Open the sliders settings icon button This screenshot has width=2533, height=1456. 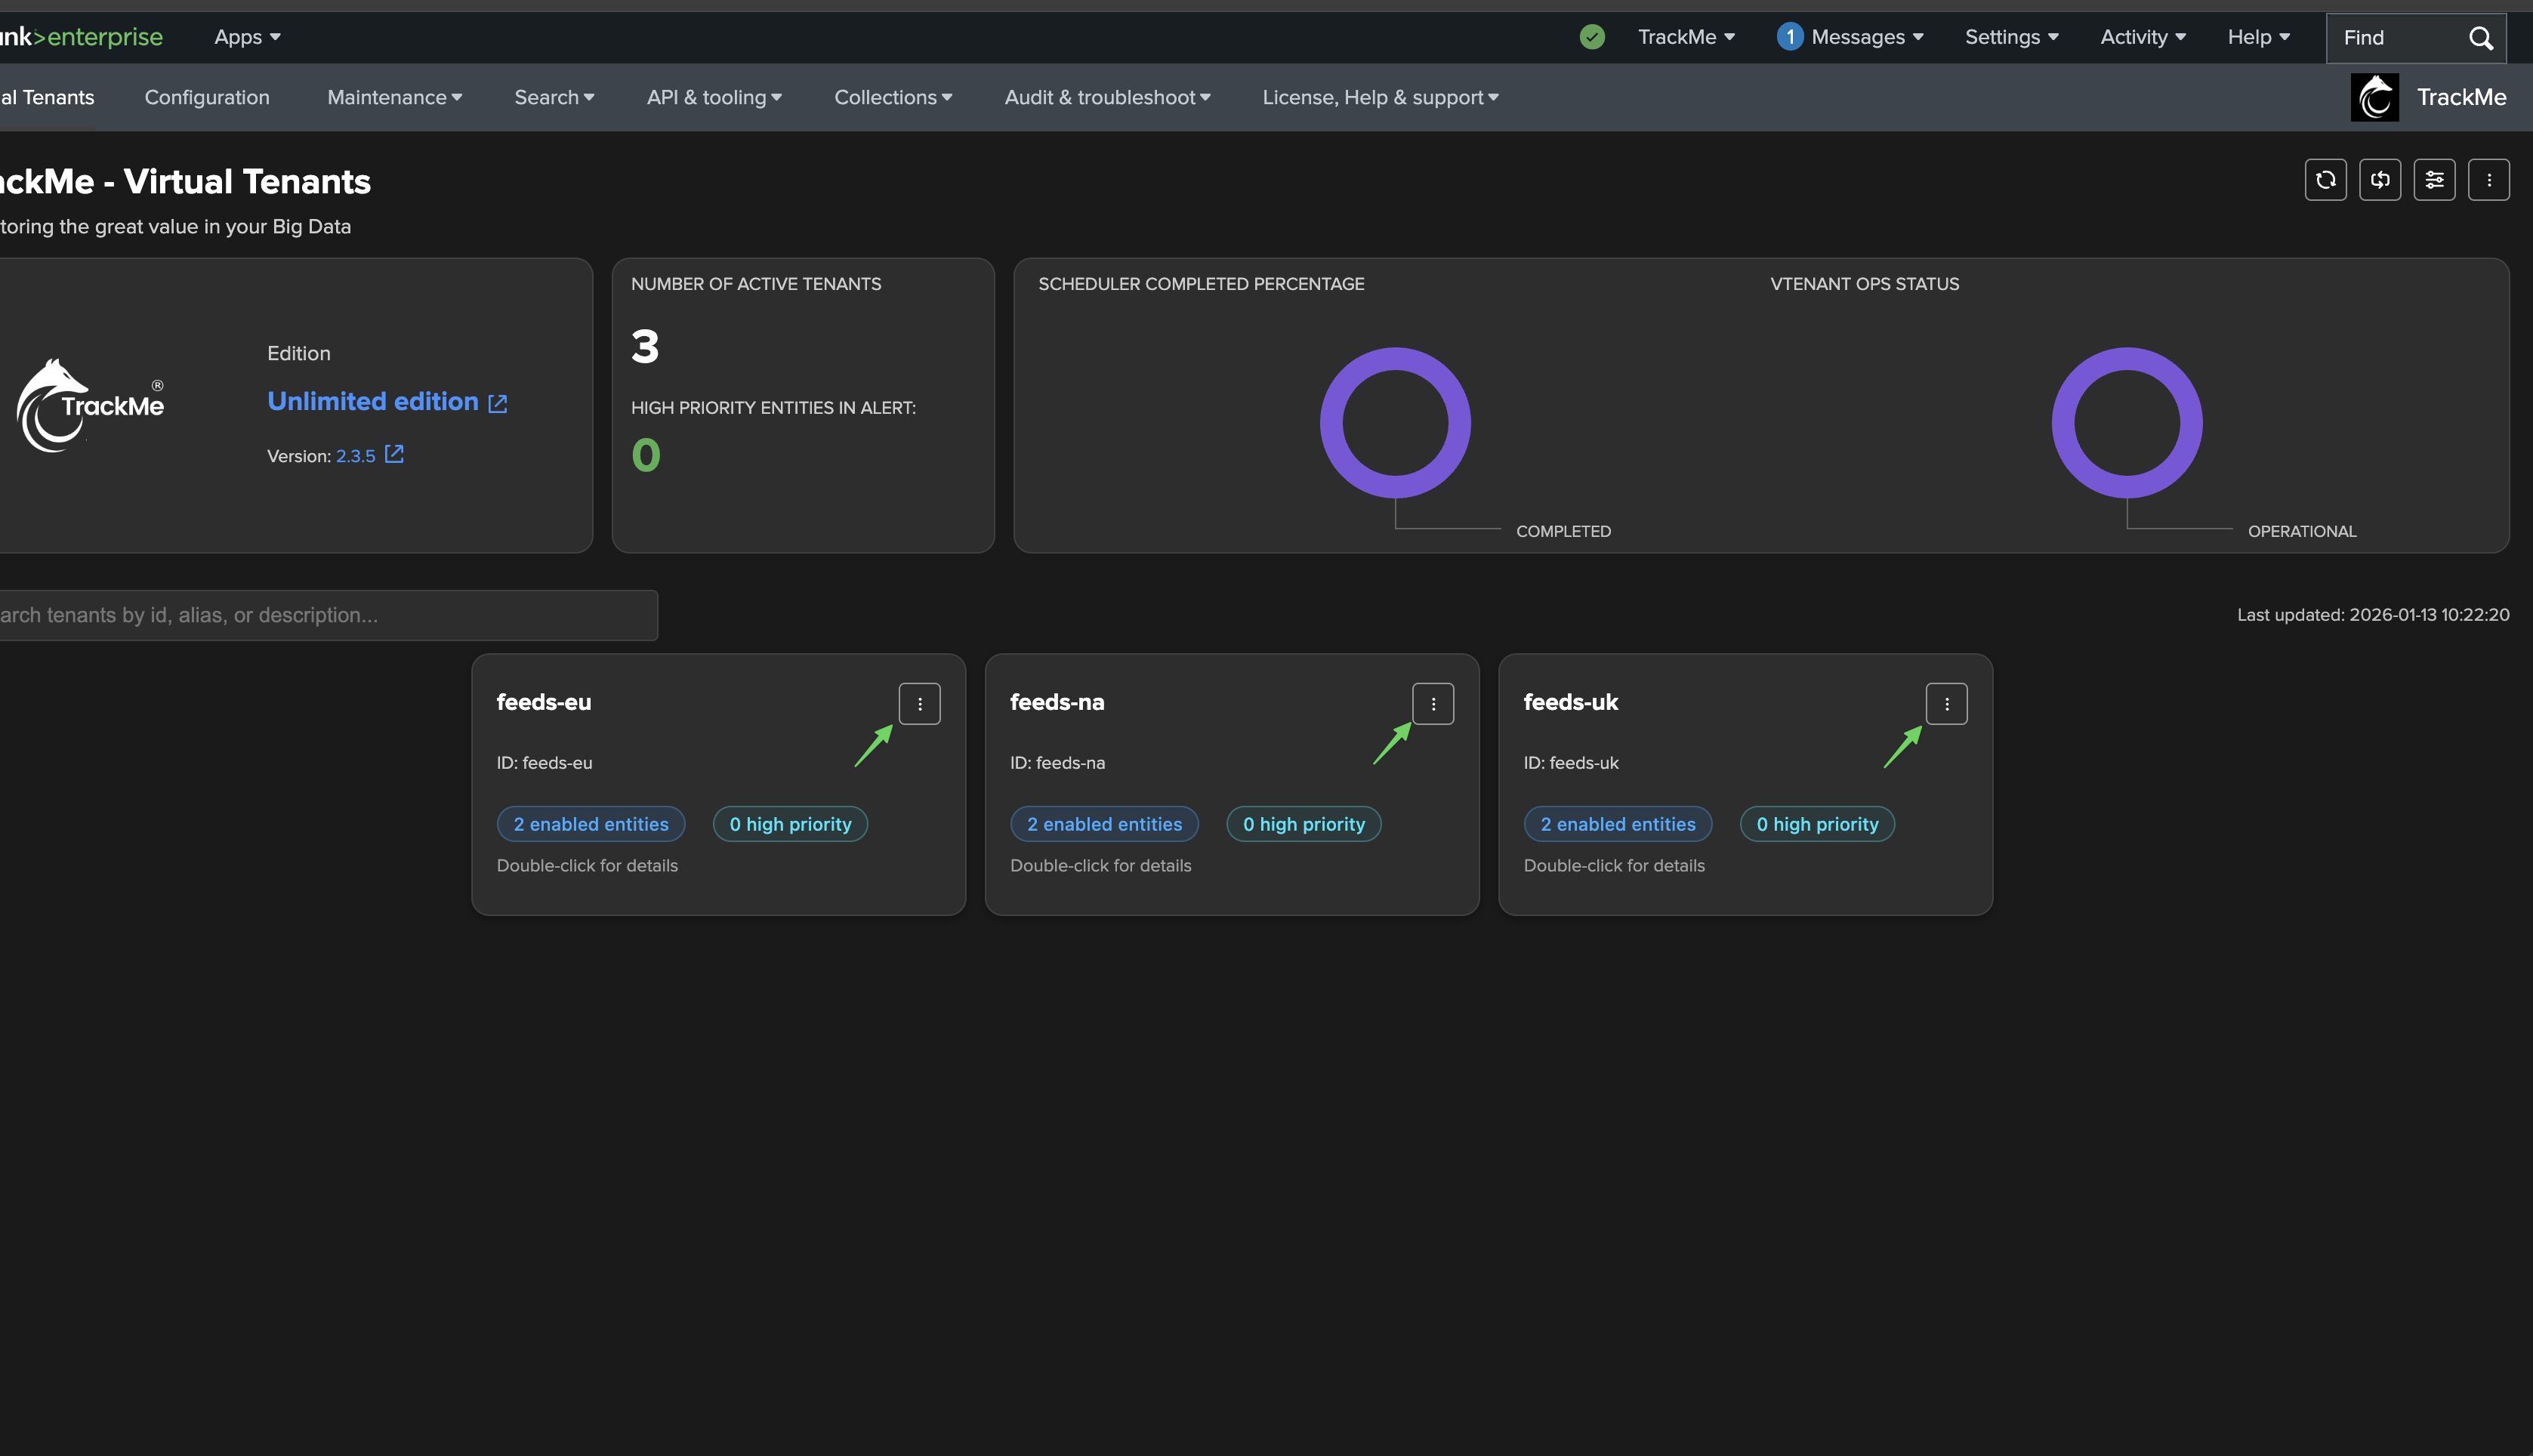[x=2434, y=180]
